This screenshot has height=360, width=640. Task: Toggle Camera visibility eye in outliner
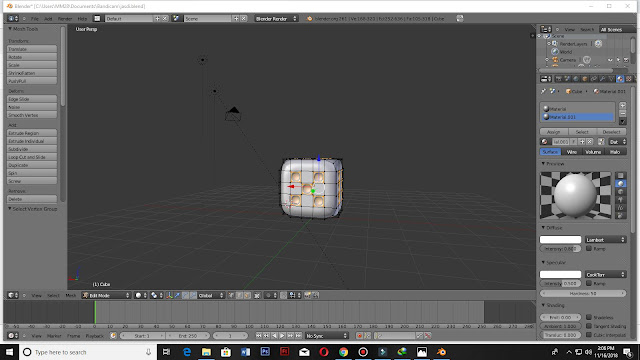coord(610,60)
